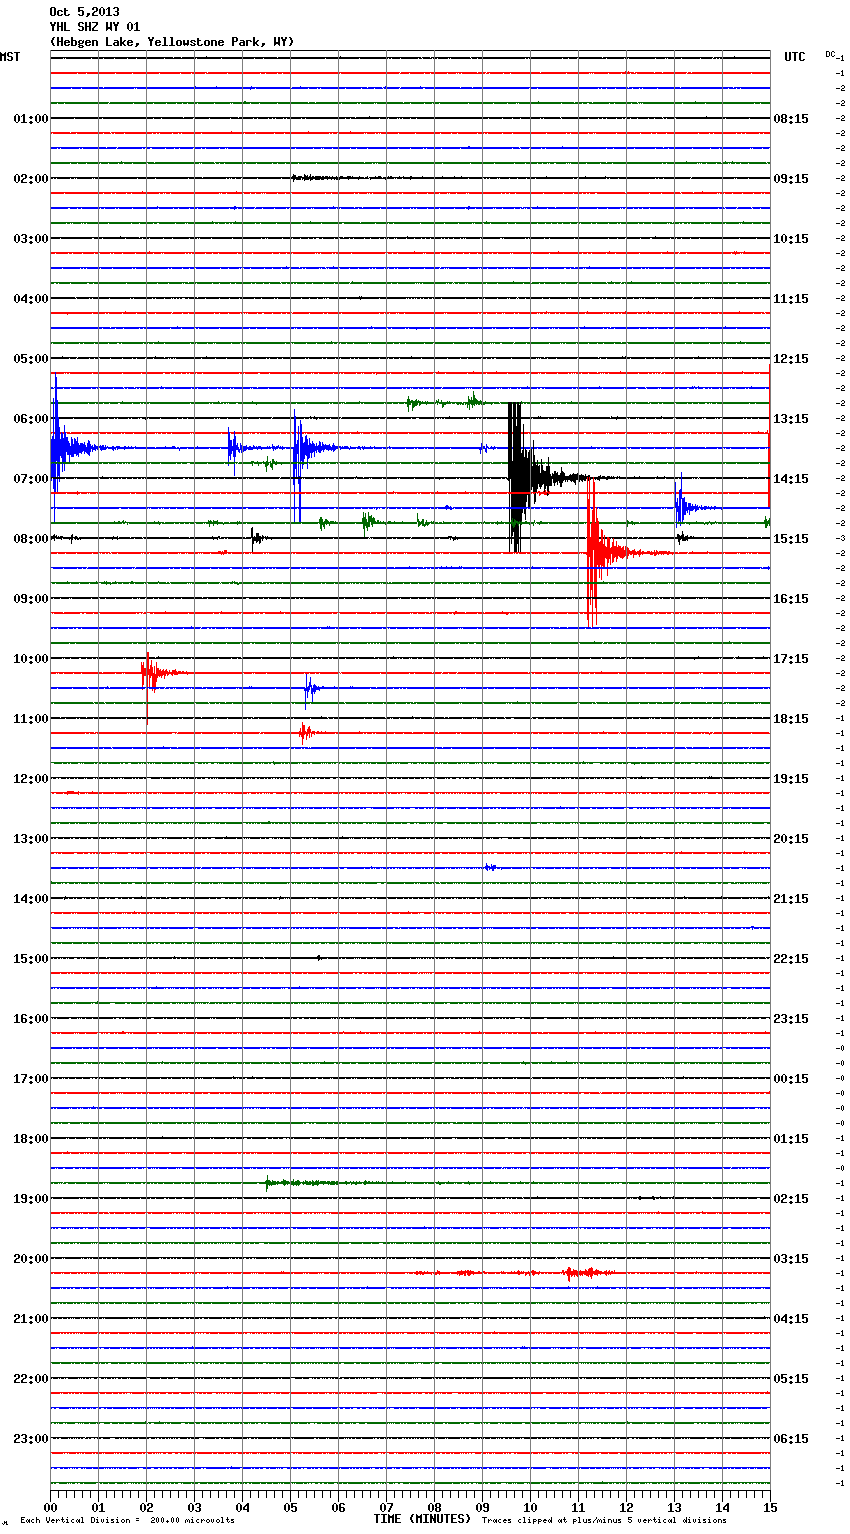Select the '10:00' MST hour label
850x1534 pixels.
pyautogui.click(x=31, y=659)
